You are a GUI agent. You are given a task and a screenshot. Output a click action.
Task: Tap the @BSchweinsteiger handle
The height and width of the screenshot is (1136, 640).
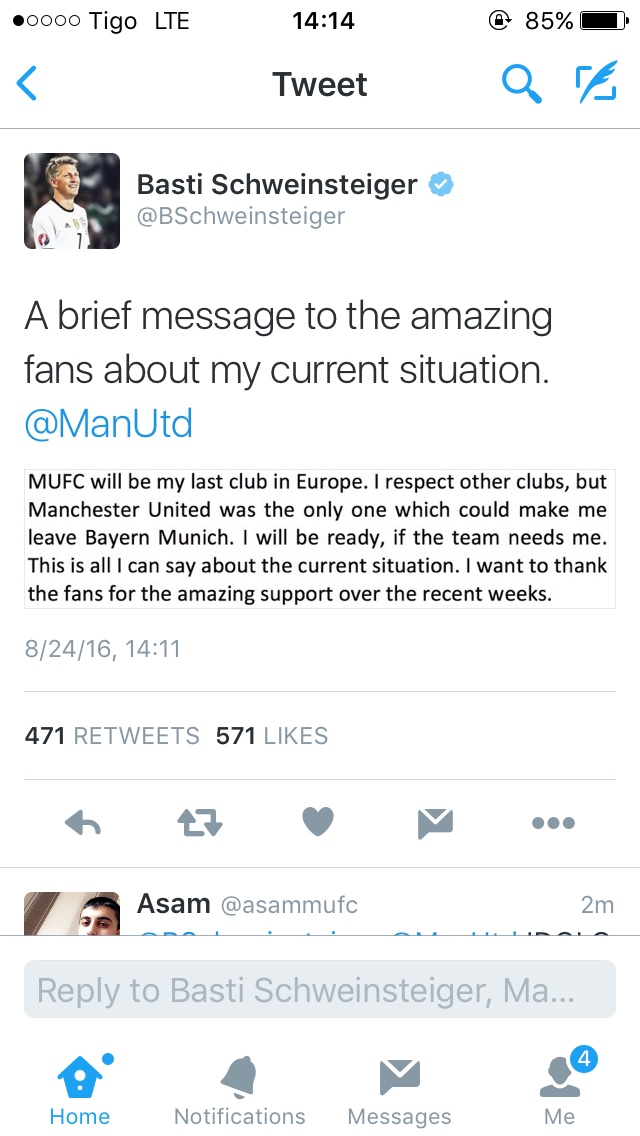[240, 216]
